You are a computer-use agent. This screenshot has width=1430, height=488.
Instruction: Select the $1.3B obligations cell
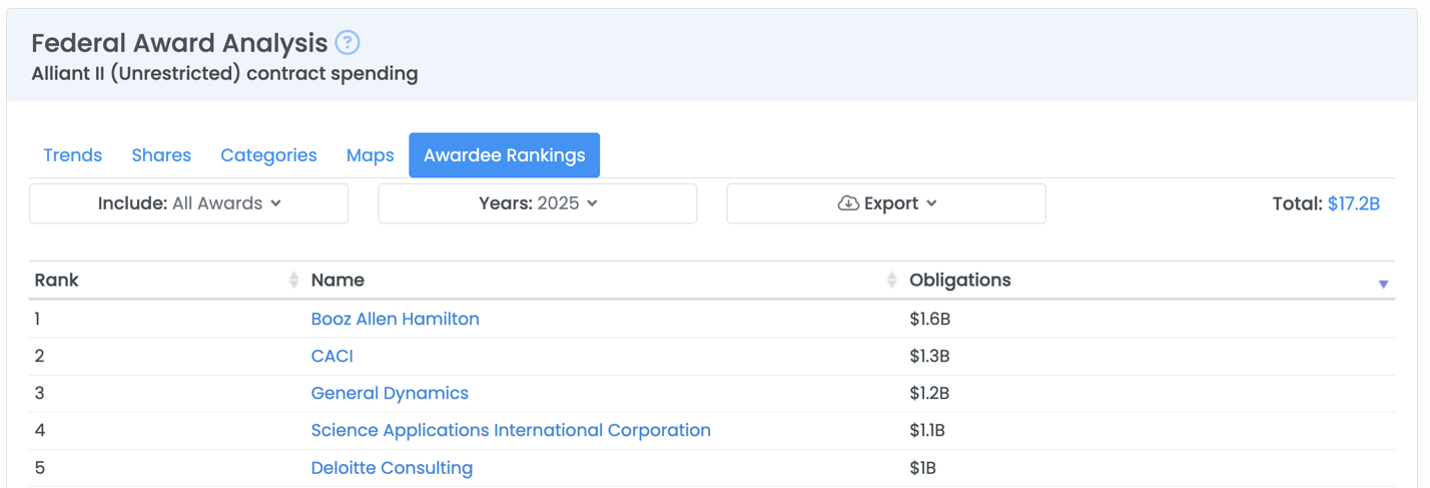[x=929, y=356]
